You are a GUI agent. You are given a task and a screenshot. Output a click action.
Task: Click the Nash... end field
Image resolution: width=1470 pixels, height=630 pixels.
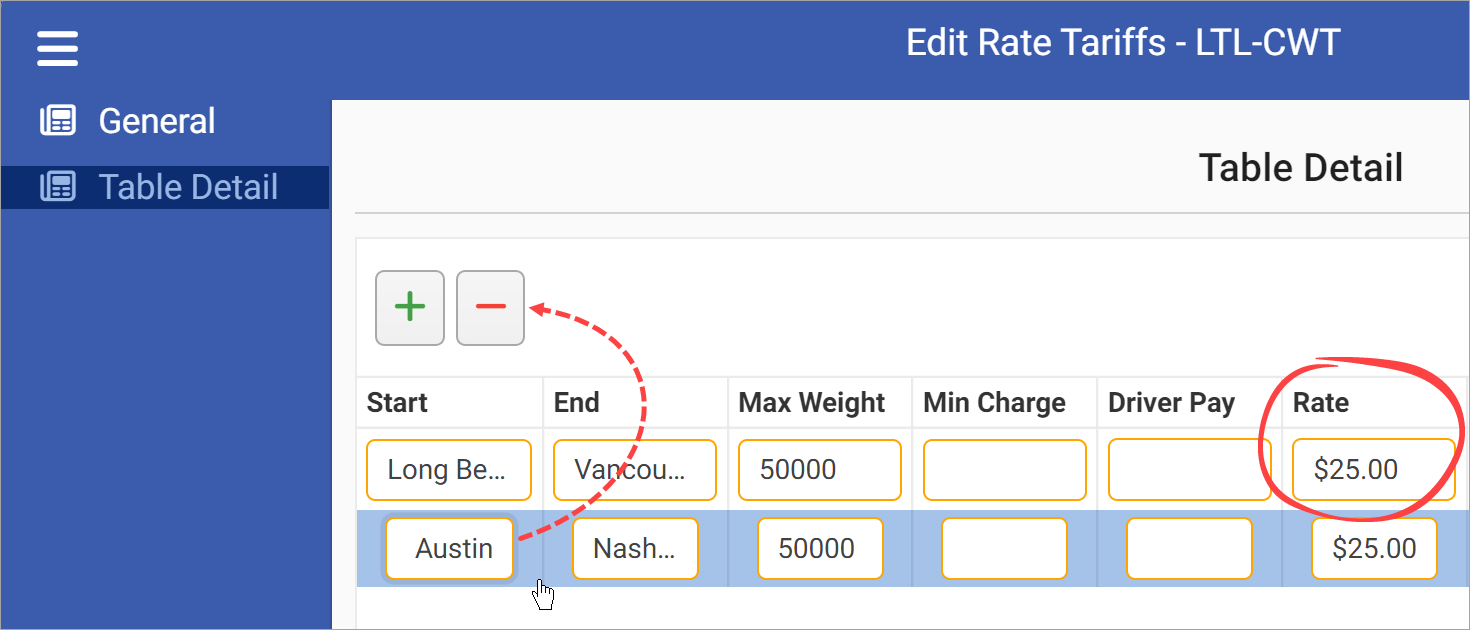[635, 548]
